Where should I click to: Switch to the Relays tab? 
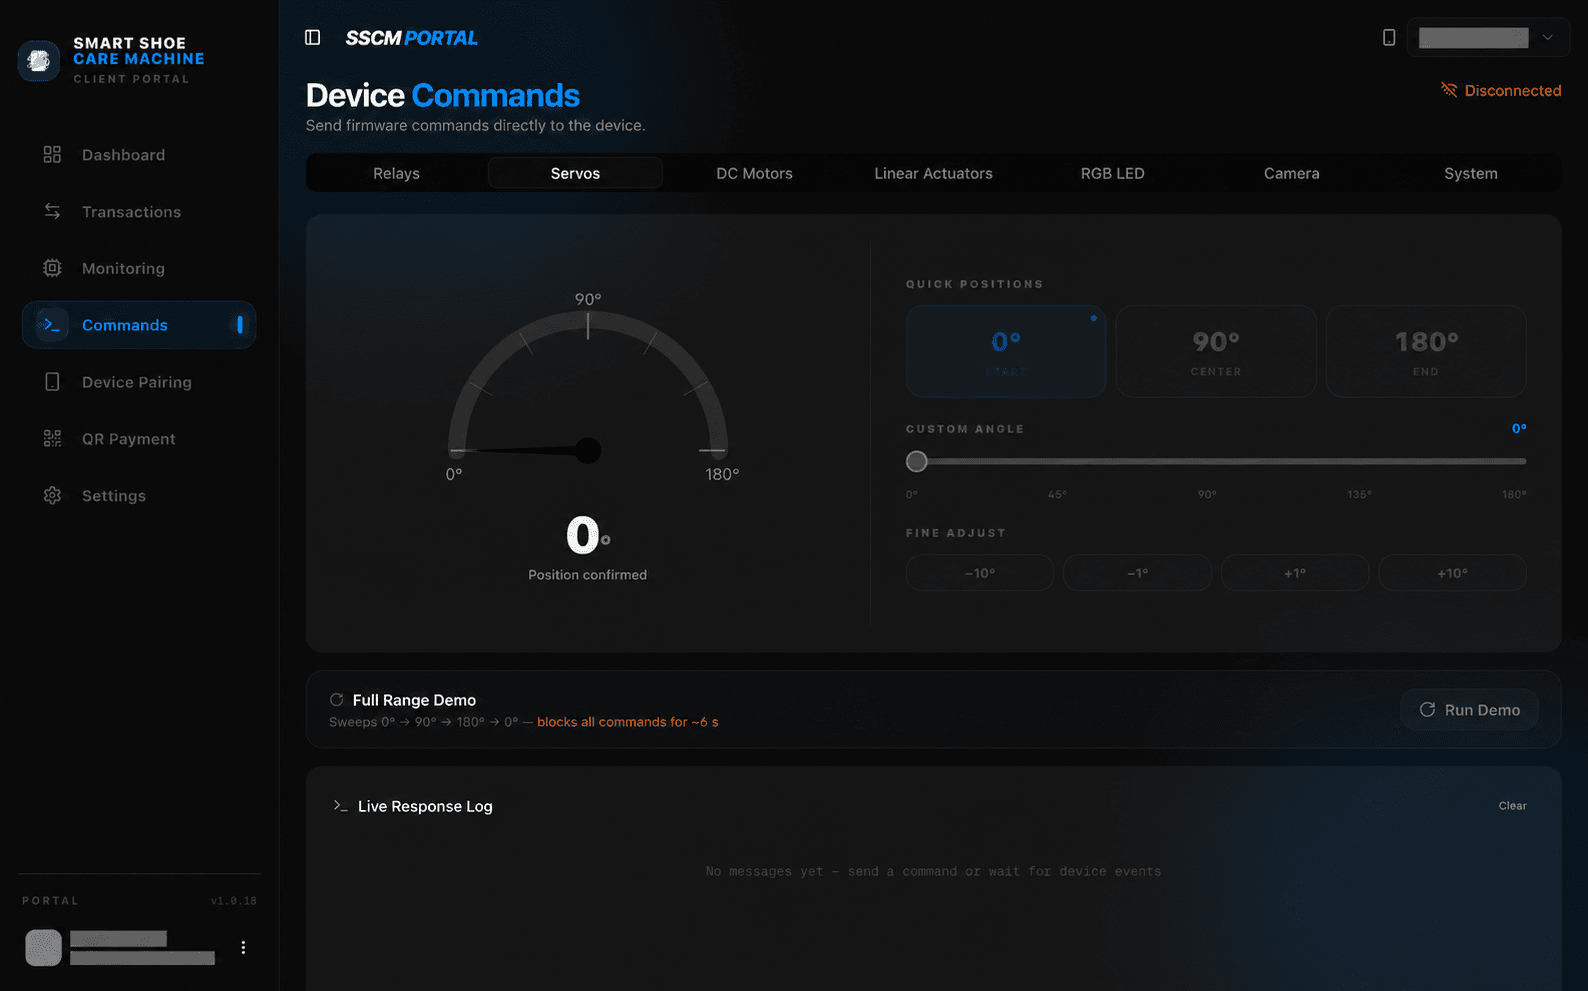pos(396,173)
